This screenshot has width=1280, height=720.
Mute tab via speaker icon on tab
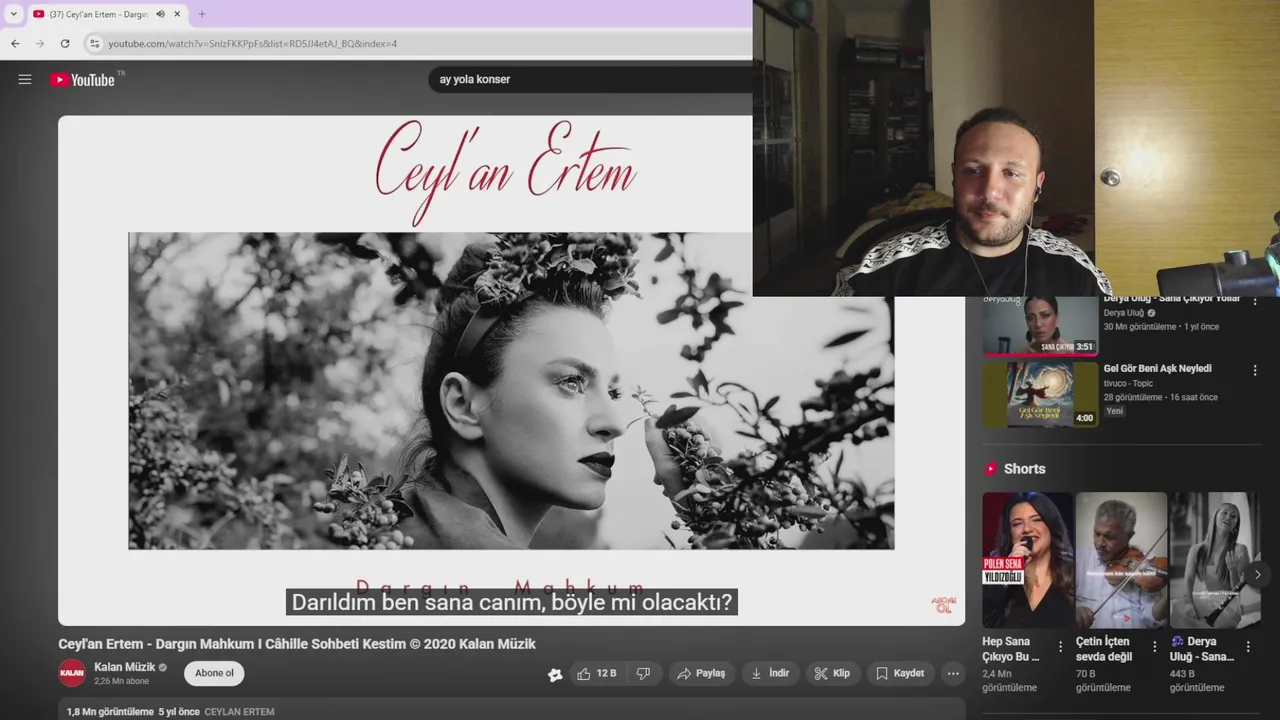coord(160,14)
